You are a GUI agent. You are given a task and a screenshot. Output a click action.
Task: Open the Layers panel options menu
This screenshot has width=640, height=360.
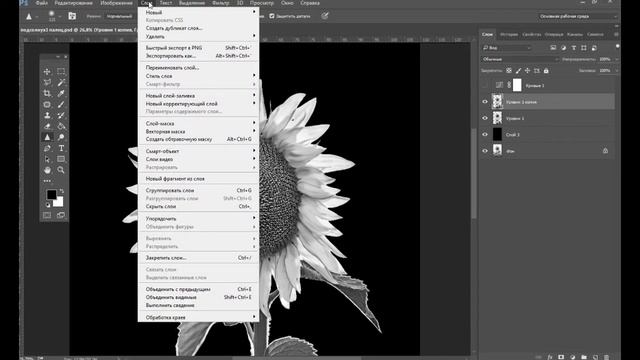616,34
